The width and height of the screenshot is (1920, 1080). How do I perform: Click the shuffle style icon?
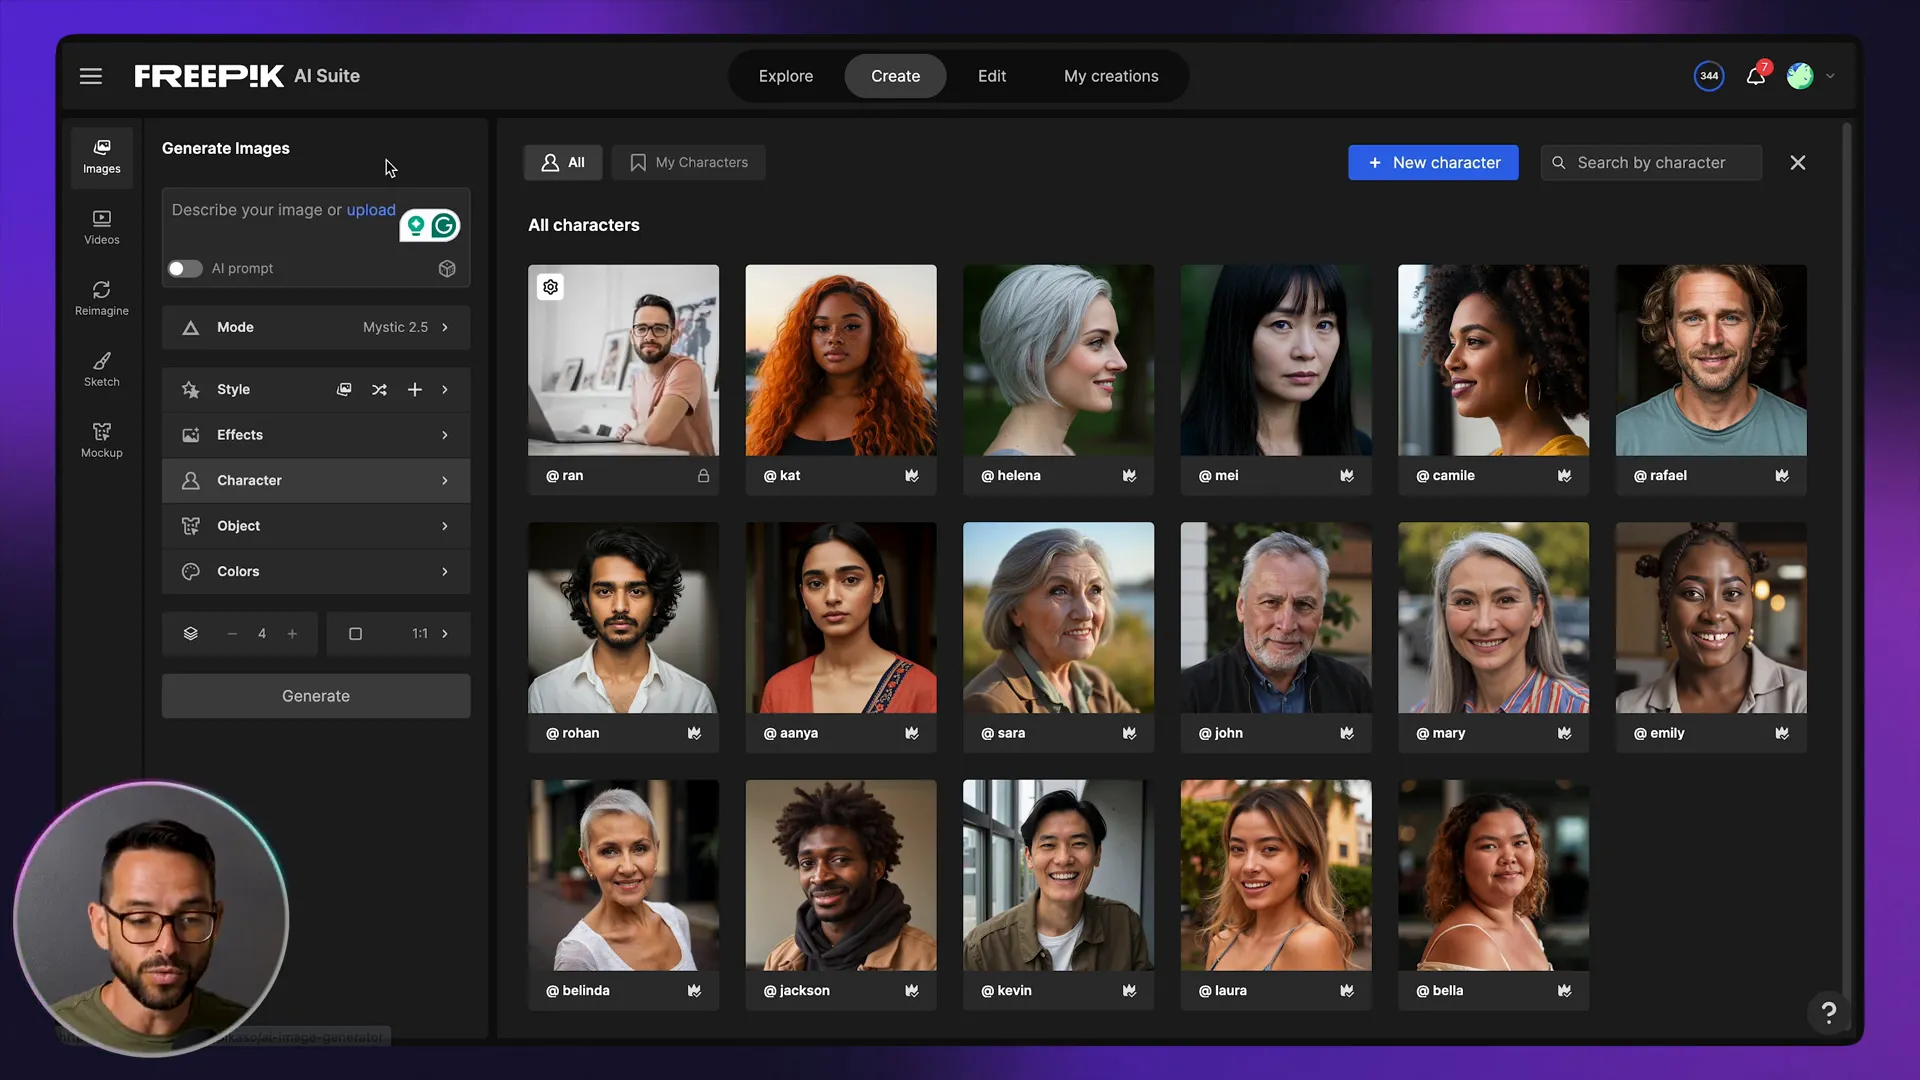[379, 390]
